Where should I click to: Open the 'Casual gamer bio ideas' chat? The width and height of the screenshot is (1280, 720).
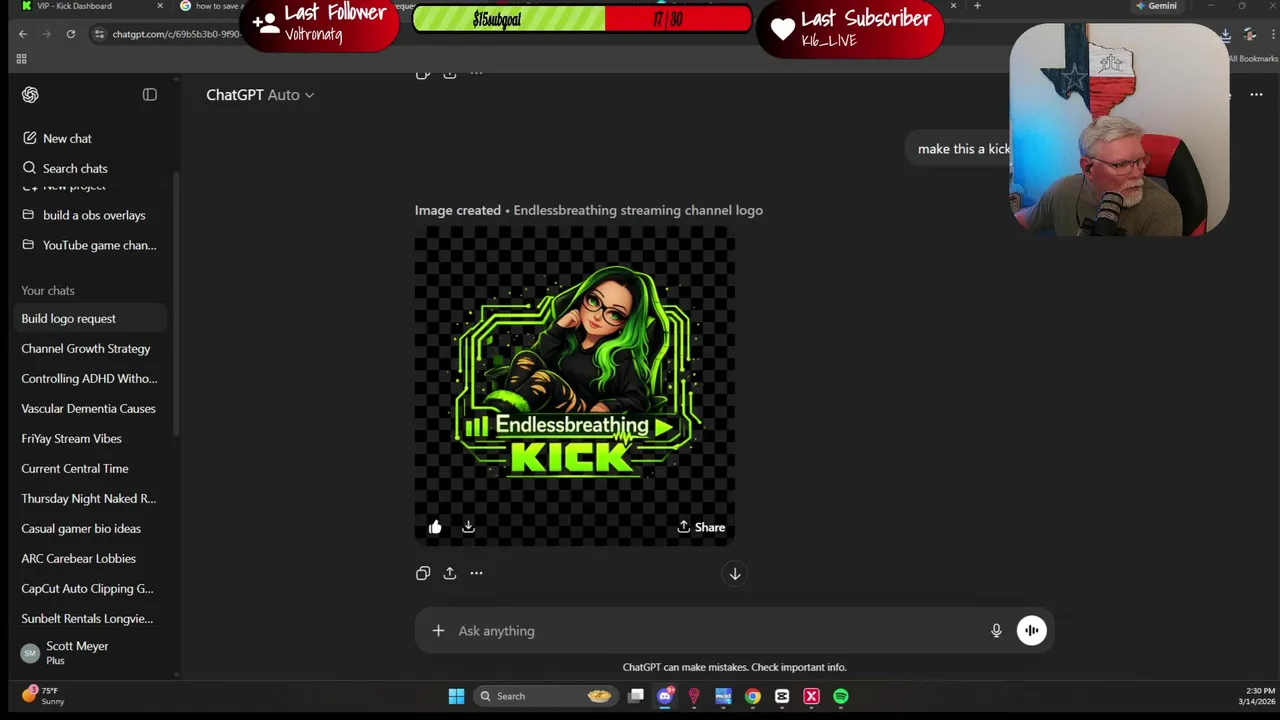tap(81, 528)
